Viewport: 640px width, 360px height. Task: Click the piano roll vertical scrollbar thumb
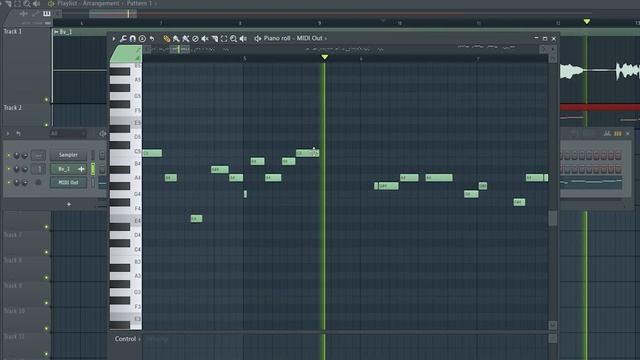[553, 218]
